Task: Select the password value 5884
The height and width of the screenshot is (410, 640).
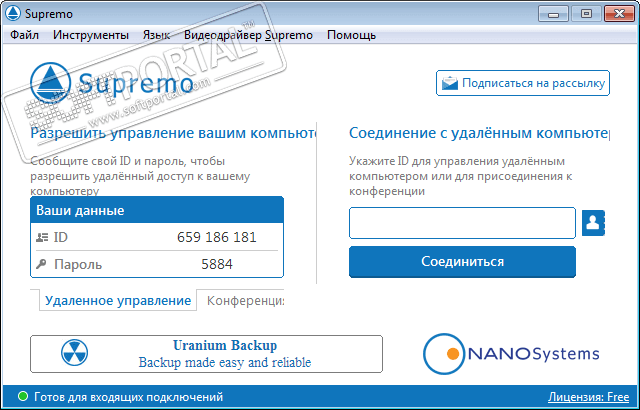Action: click(217, 264)
